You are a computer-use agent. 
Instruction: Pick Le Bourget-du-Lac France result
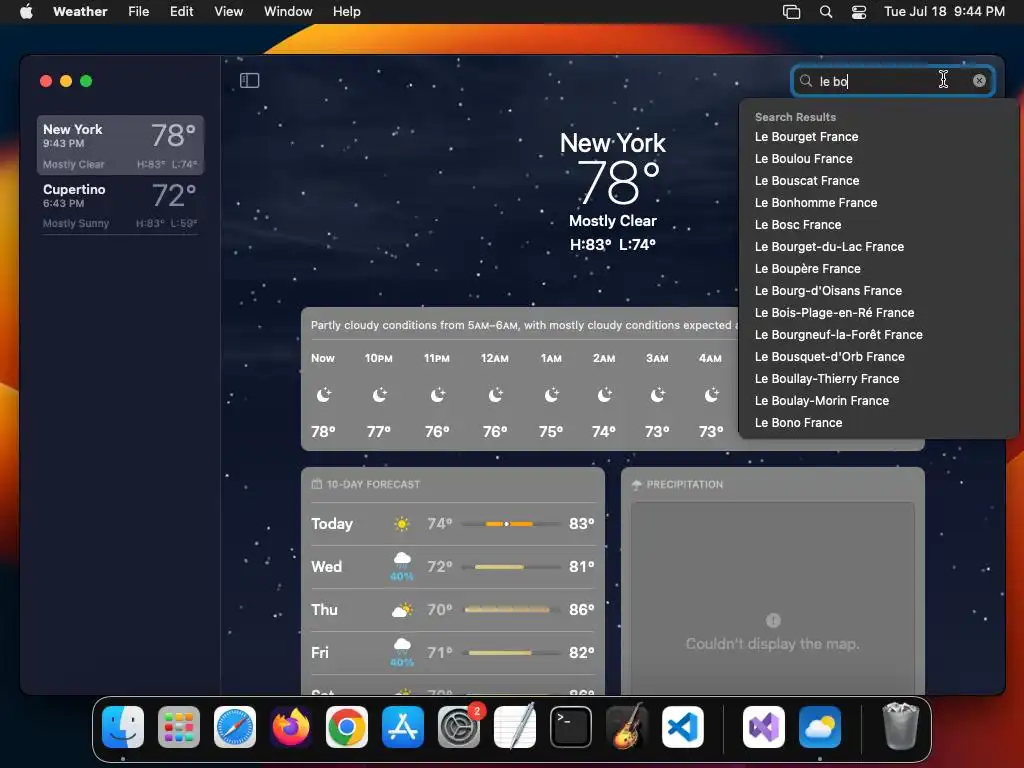pos(829,247)
